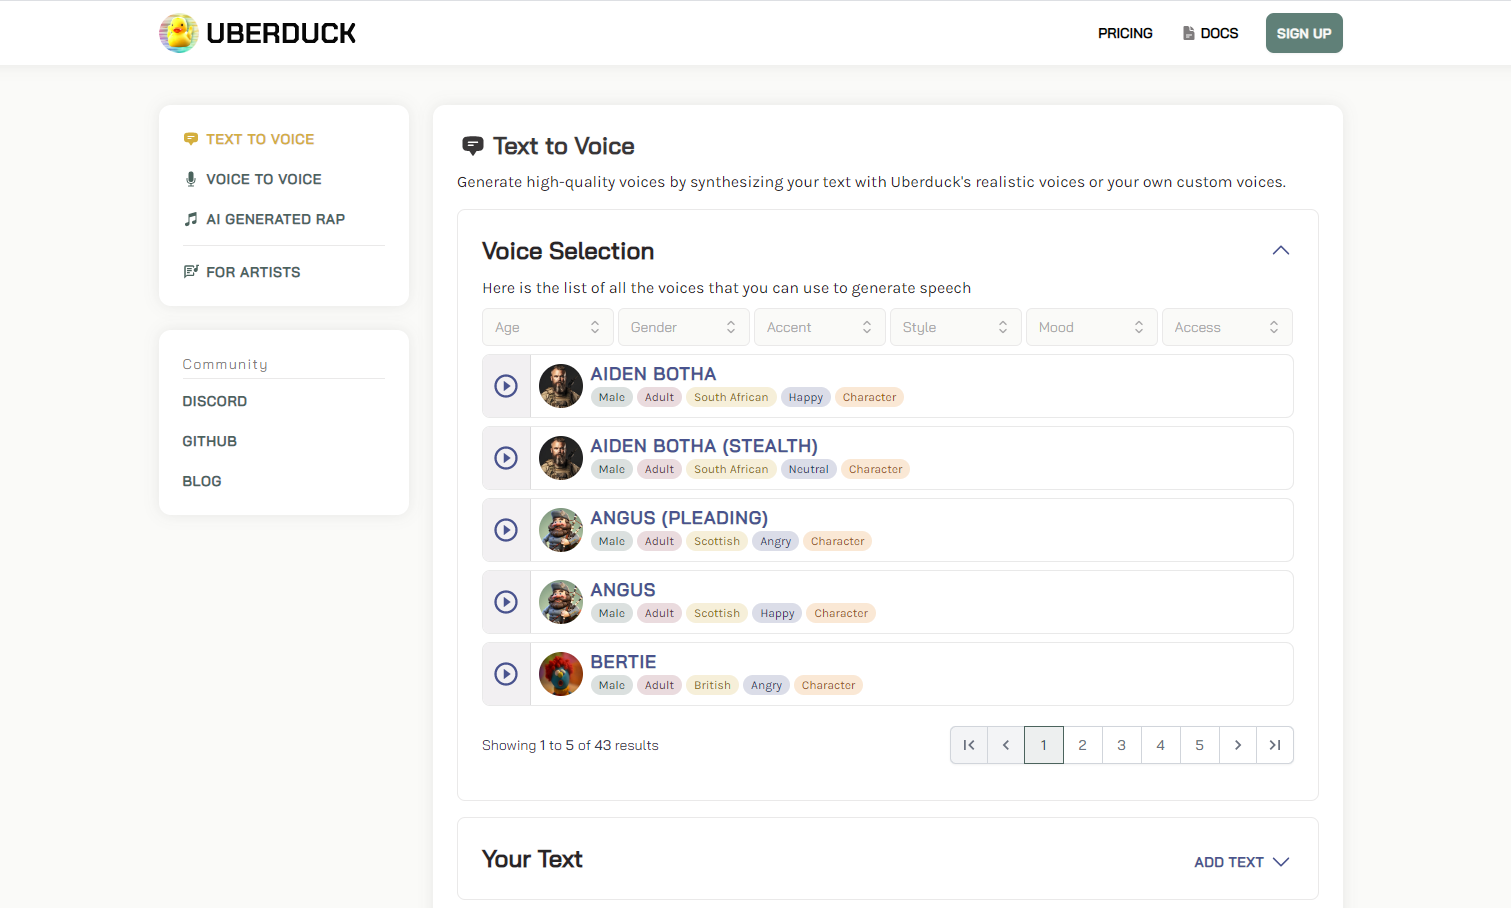Viewport: 1511px width, 908px height.
Task: Go to results page 2
Action: (1082, 745)
